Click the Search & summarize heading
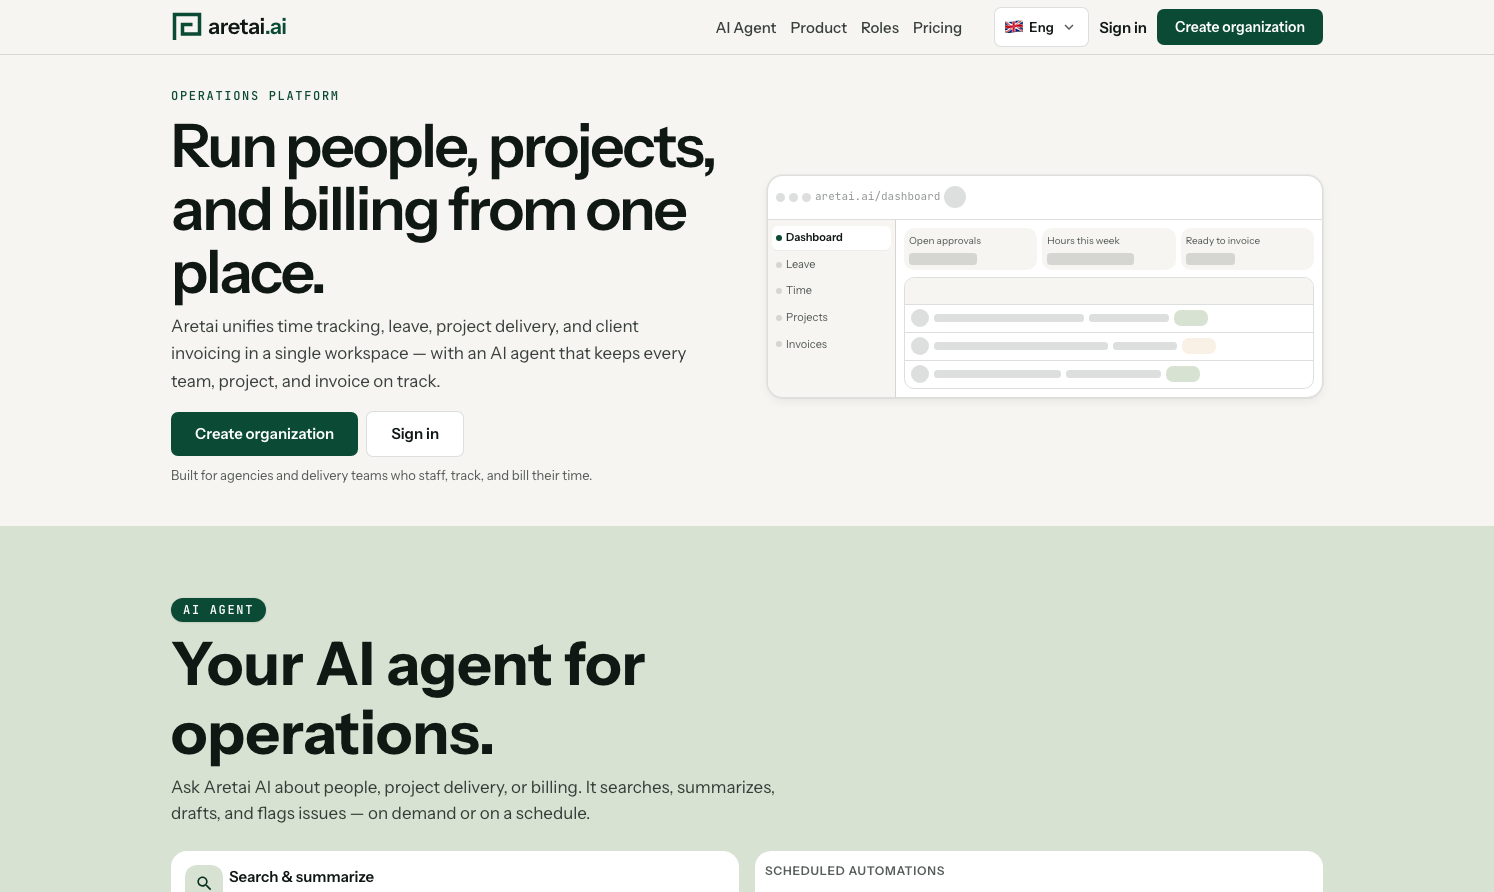This screenshot has width=1494, height=892. 301,877
